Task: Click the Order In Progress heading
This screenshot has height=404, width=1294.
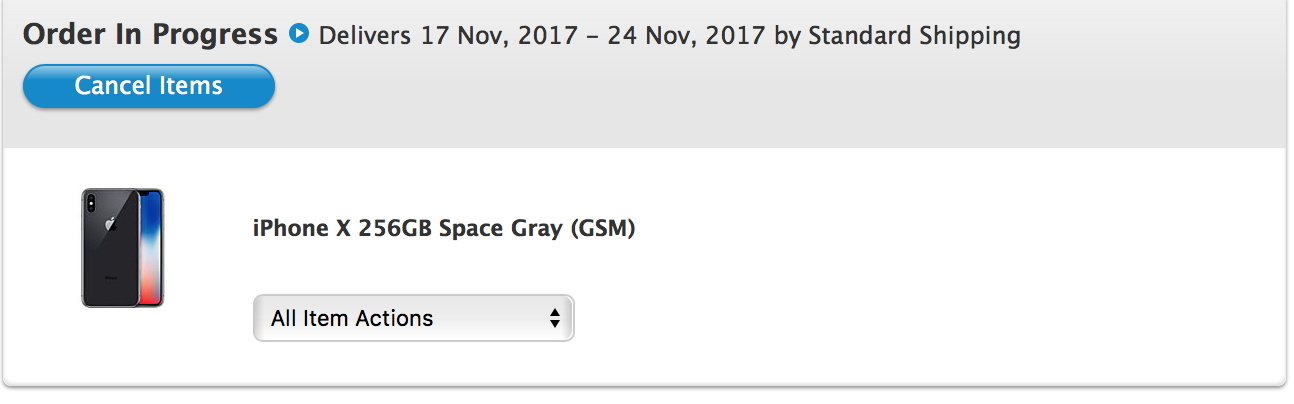Action: click(x=150, y=35)
